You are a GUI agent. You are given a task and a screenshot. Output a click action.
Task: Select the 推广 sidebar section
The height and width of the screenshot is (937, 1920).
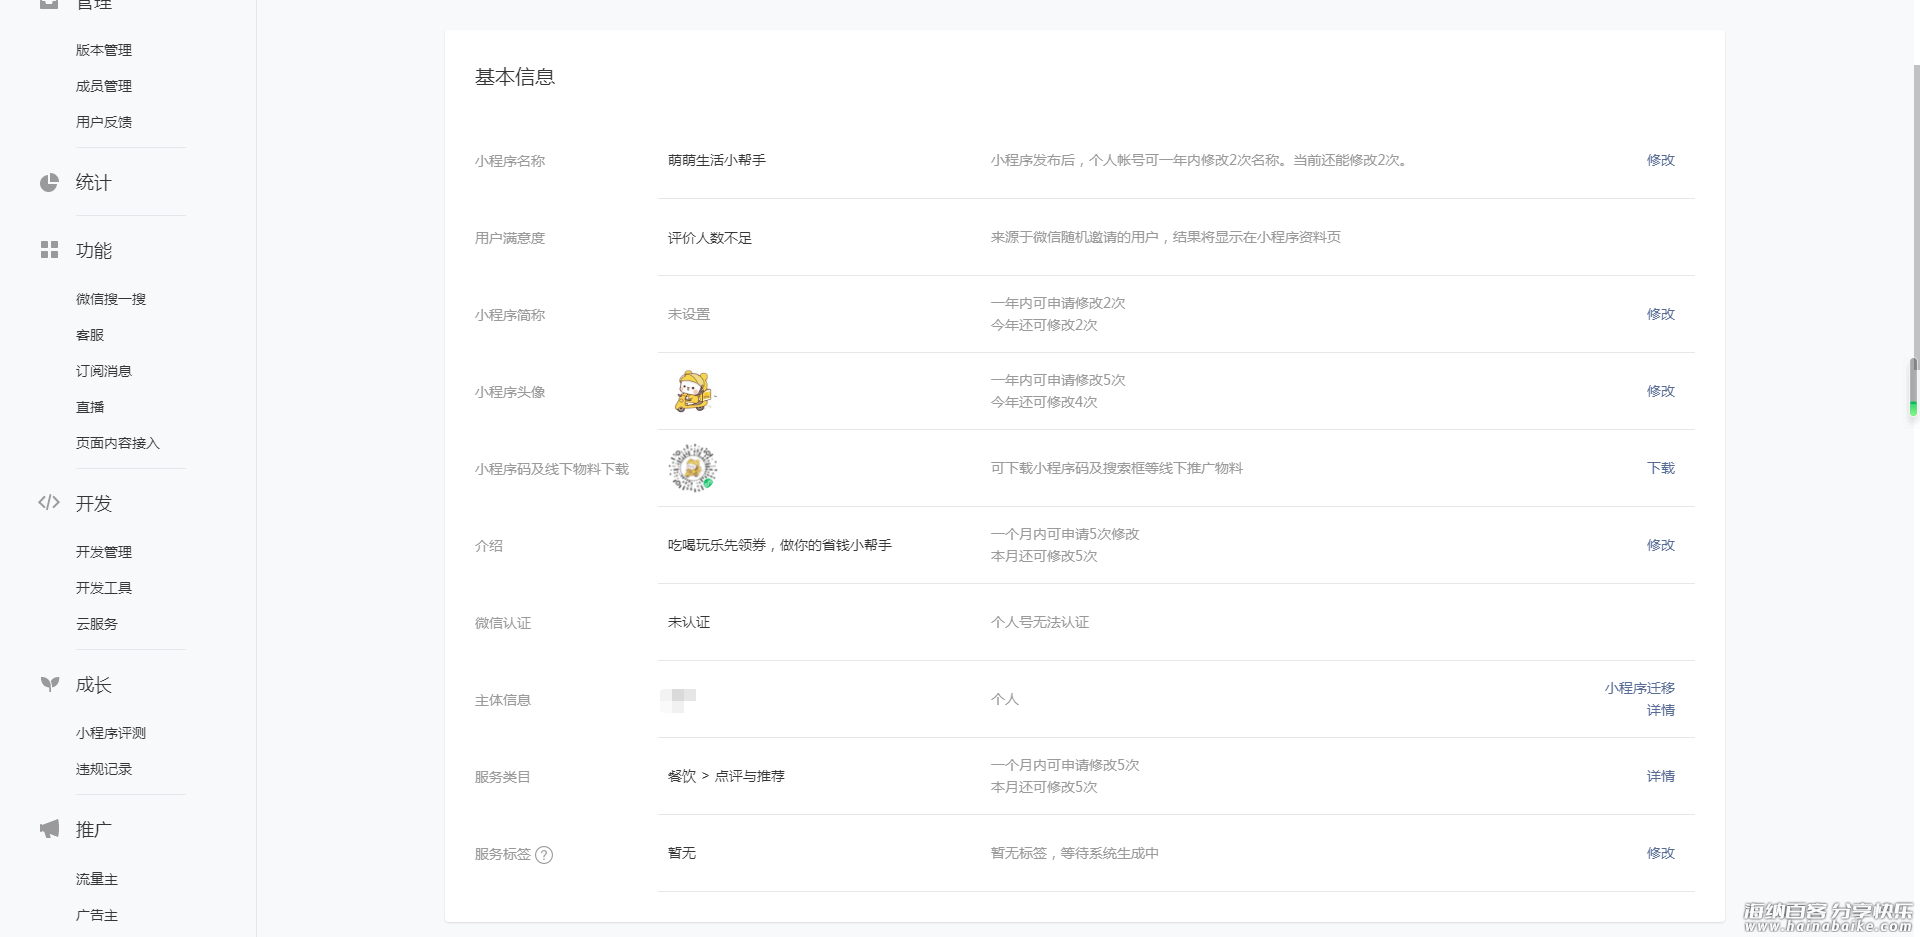click(x=94, y=829)
